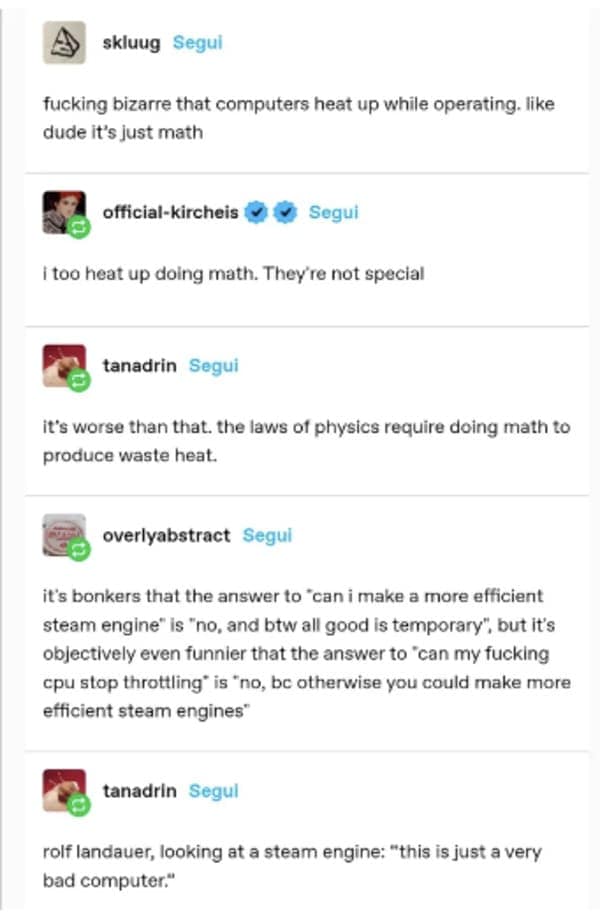Click second blue verified badge beside official-kircheis
The image size is (600, 917).
click(284, 212)
